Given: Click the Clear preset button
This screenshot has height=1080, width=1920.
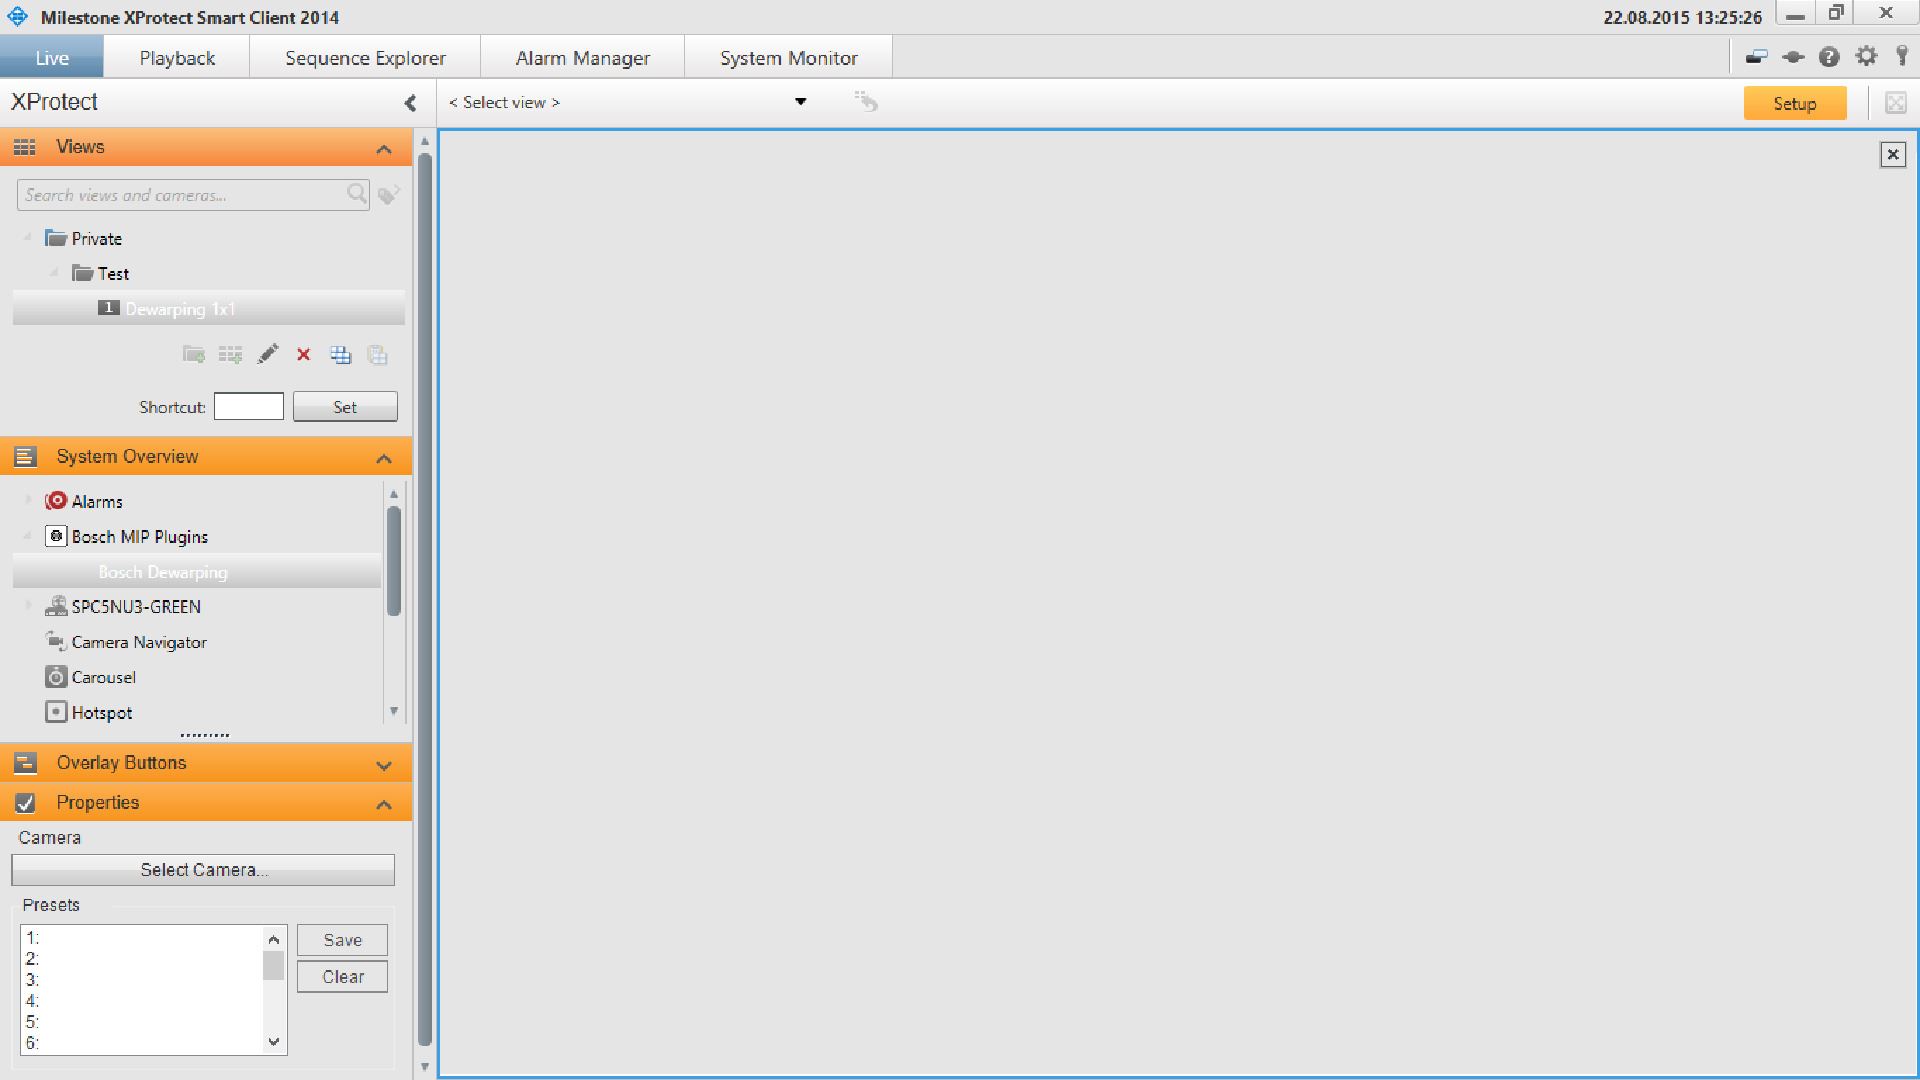Looking at the screenshot, I should click(x=342, y=977).
